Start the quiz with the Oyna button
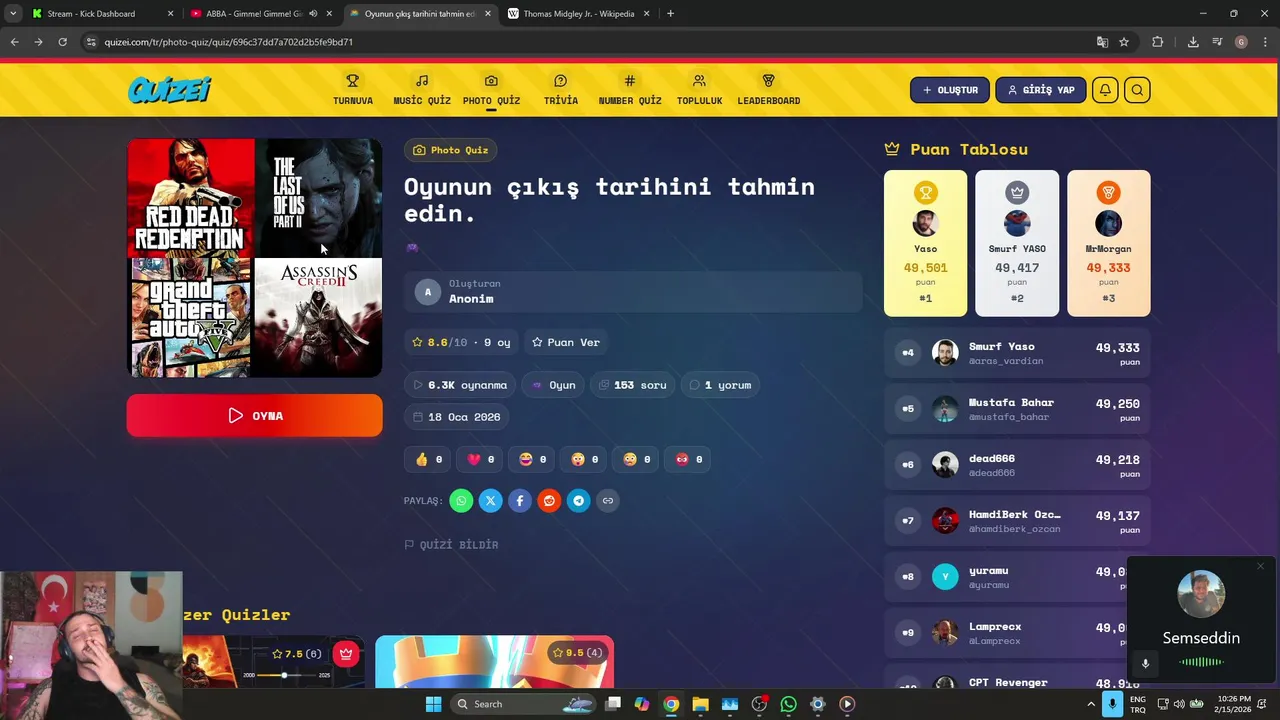The image size is (1280, 720). (254, 415)
